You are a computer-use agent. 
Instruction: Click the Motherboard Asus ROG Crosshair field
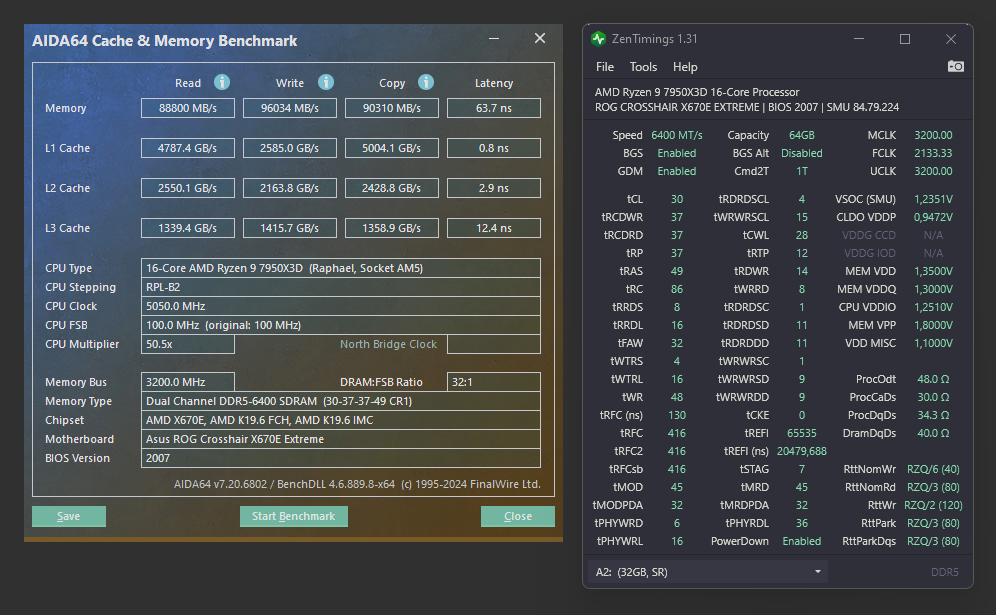[x=340, y=439]
